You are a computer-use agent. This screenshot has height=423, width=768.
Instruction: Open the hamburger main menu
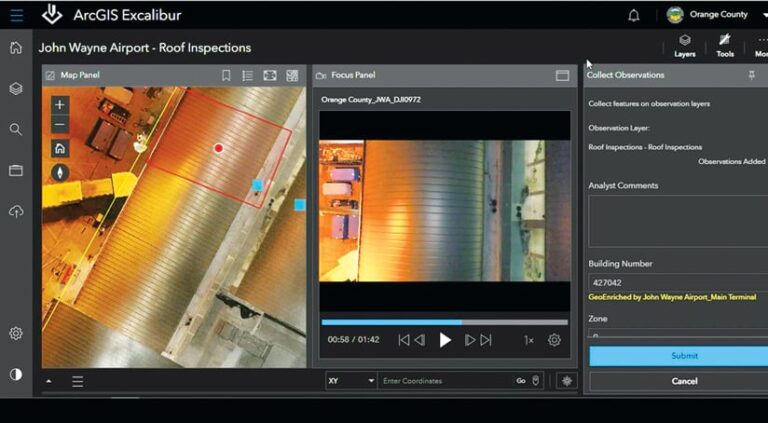tap(16, 15)
